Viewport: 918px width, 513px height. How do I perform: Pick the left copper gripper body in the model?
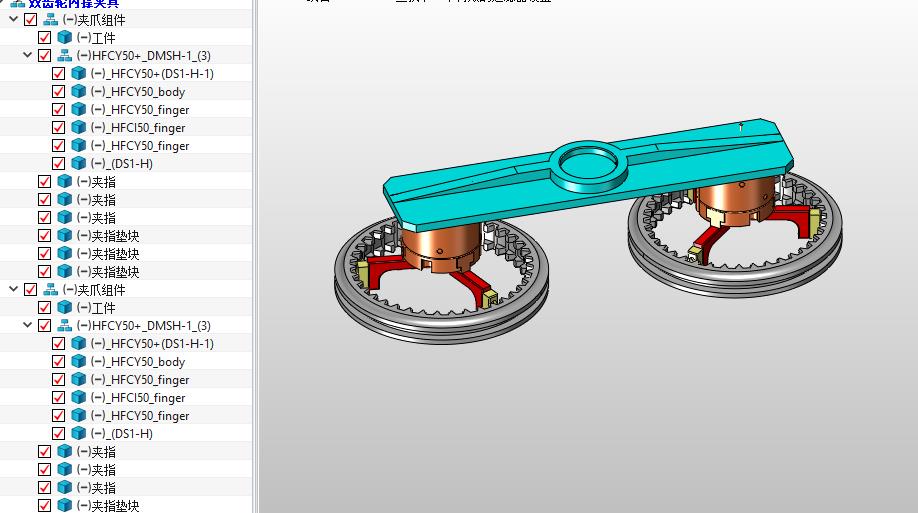(440, 243)
